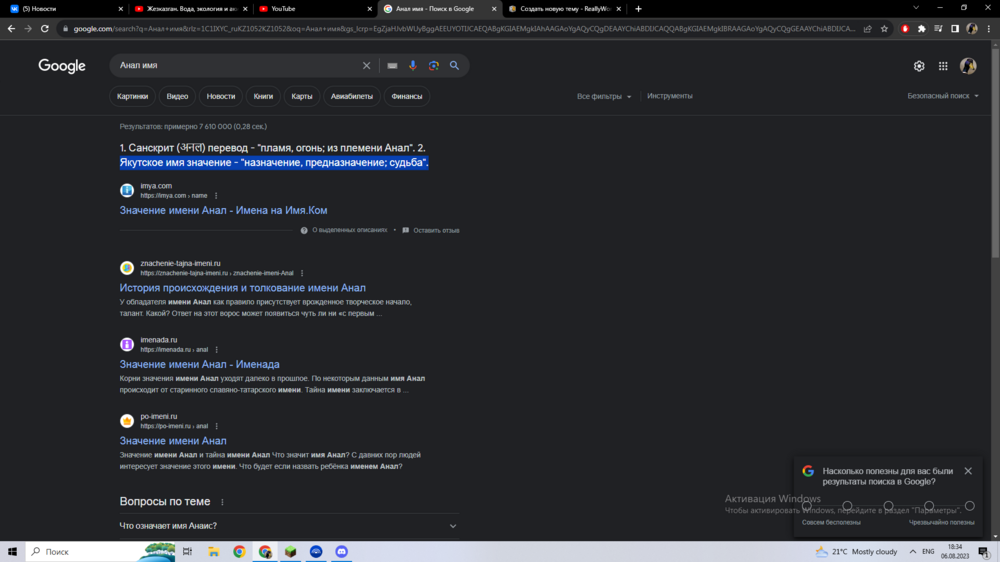1000x562 pixels.
Task: Open the Windows Start menu
Action: point(12,551)
